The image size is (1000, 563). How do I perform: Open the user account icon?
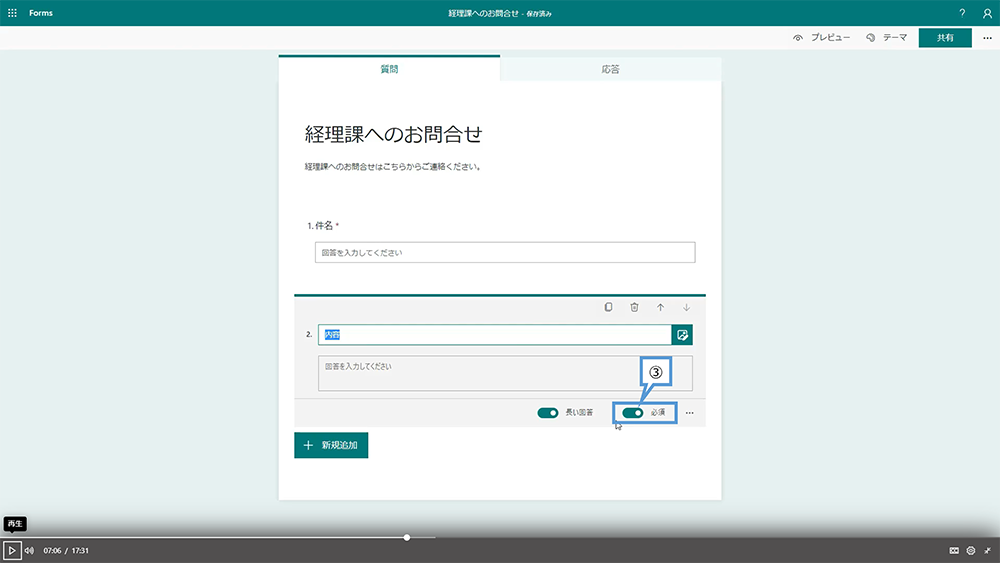click(x=987, y=13)
